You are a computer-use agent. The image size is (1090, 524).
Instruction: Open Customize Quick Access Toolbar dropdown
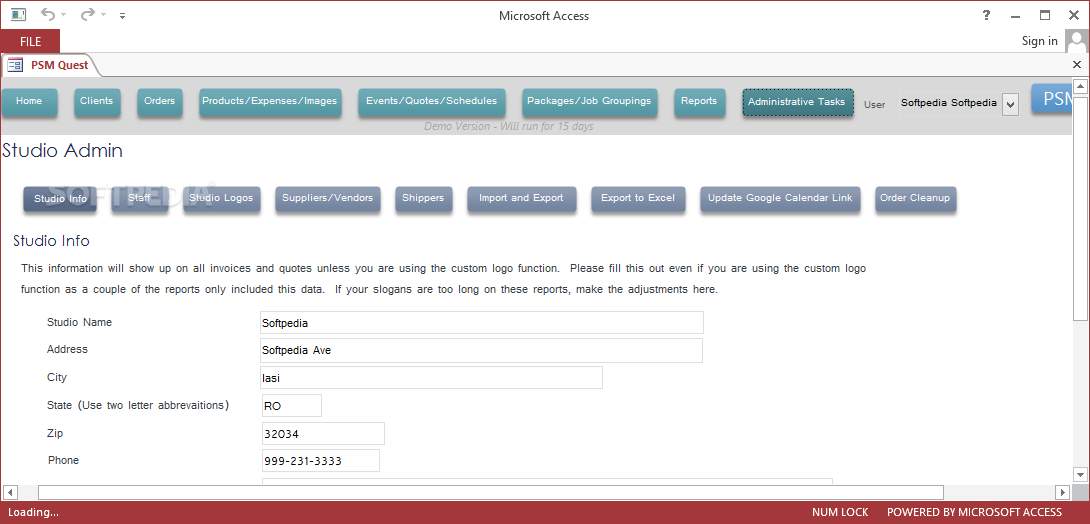coord(123,15)
